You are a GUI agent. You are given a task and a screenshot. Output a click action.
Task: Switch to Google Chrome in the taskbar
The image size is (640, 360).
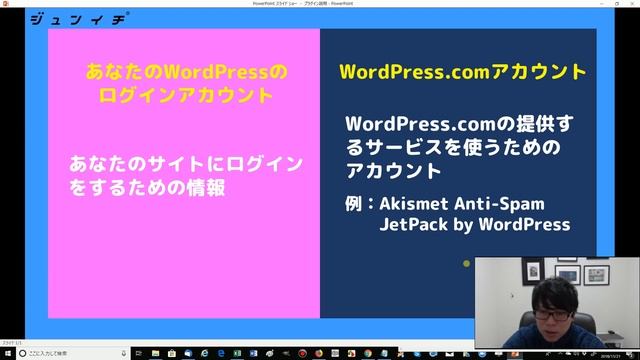click(x=368, y=353)
